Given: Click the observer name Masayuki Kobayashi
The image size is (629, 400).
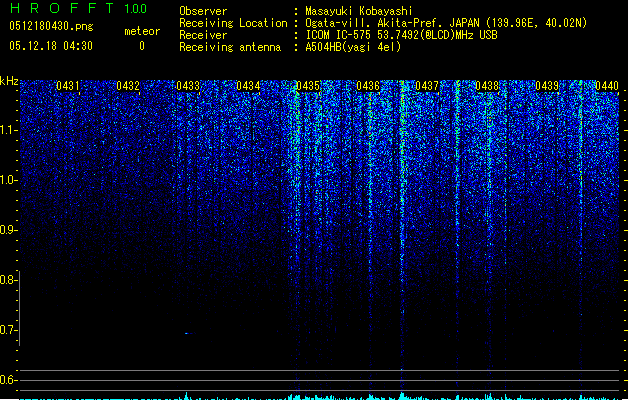Looking at the screenshot, I should [359, 11].
